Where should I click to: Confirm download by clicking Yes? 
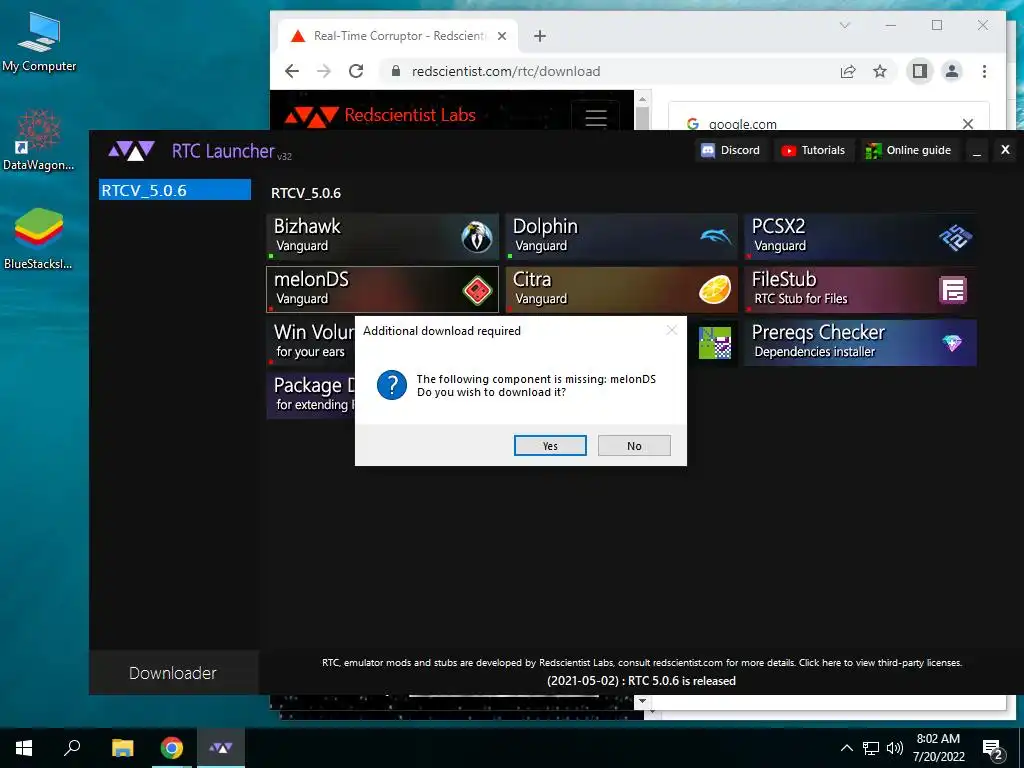[x=550, y=445]
